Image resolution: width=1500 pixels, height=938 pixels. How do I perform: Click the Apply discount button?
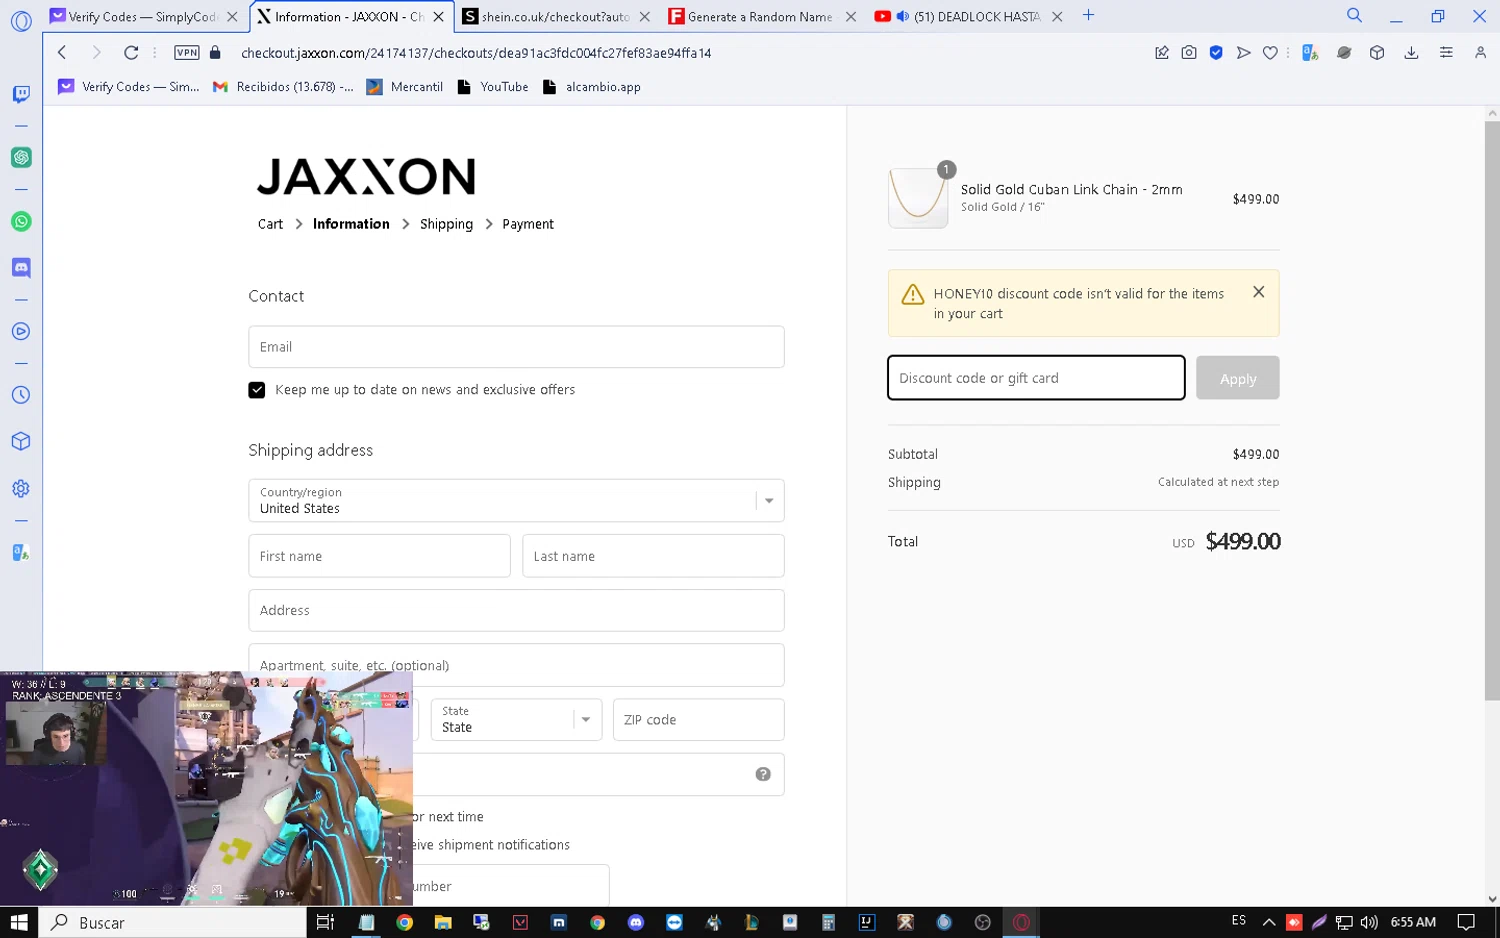coord(1237,378)
